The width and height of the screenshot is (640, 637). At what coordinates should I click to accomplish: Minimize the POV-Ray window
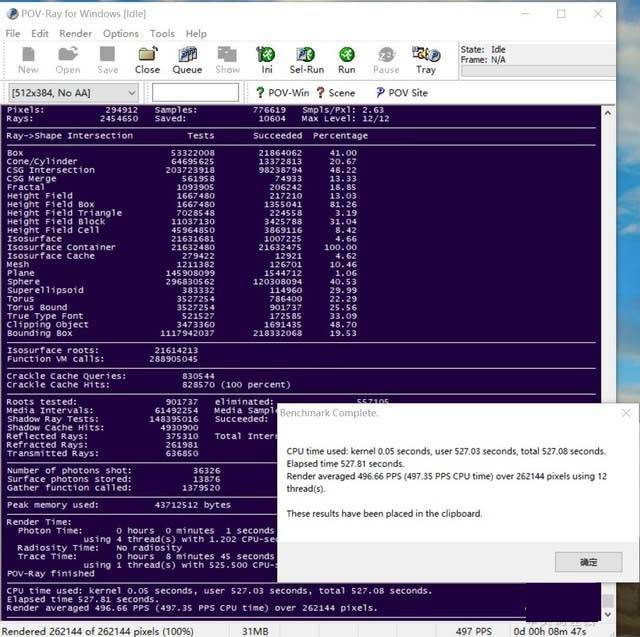tap(525, 14)
